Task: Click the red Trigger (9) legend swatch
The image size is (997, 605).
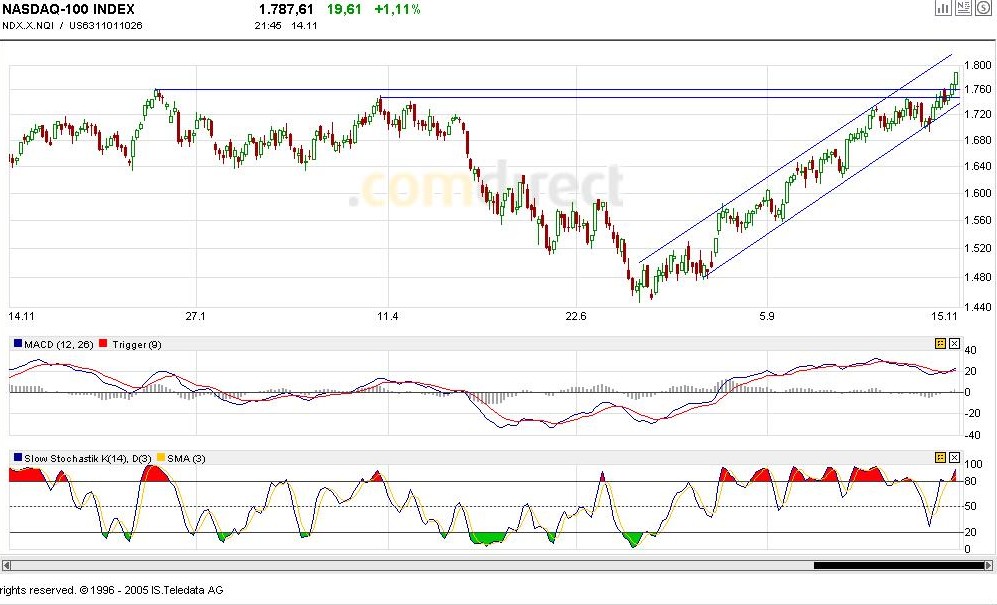Action: tap(103, 344)
